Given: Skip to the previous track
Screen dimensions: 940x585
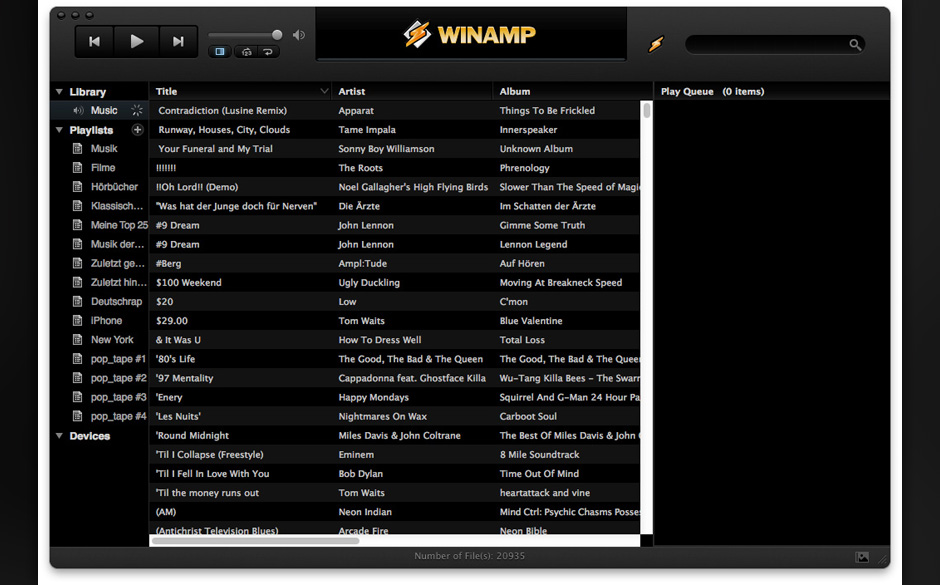Looking at the screenshot, I should 95,41.
